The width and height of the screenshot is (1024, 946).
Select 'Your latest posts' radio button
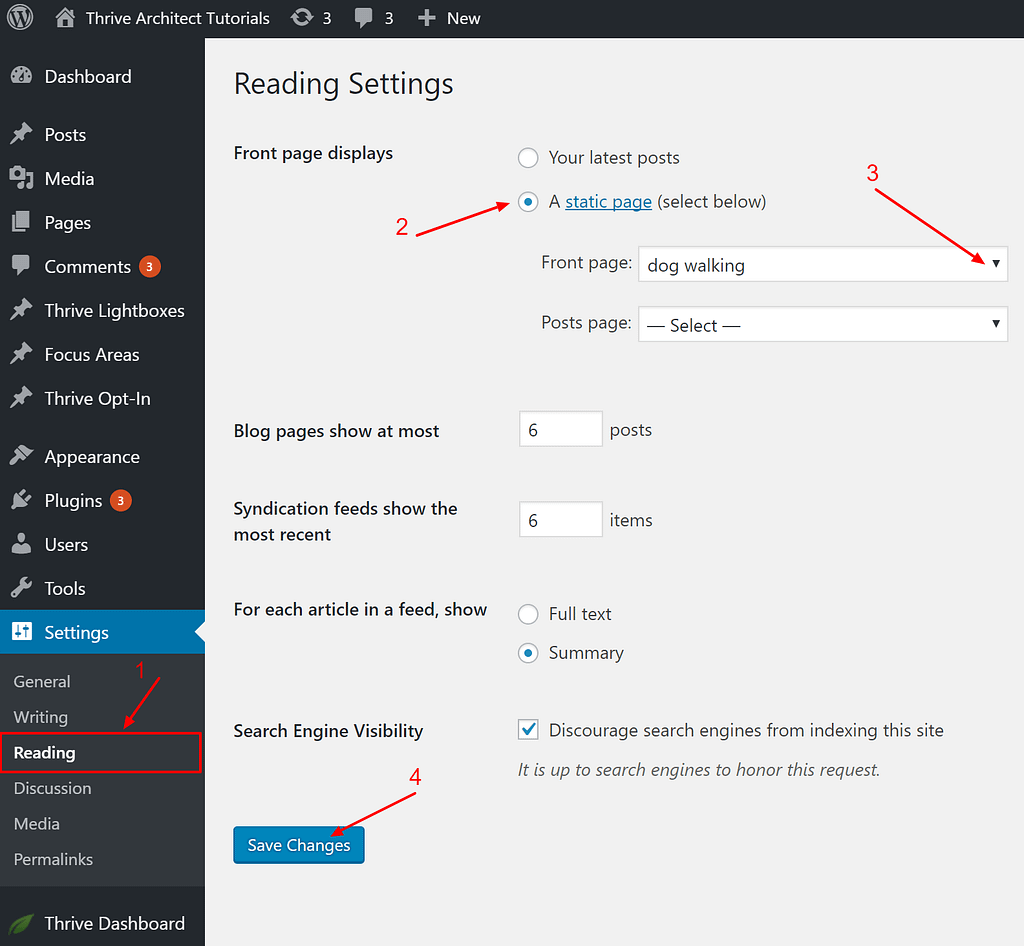pos(528,158)
